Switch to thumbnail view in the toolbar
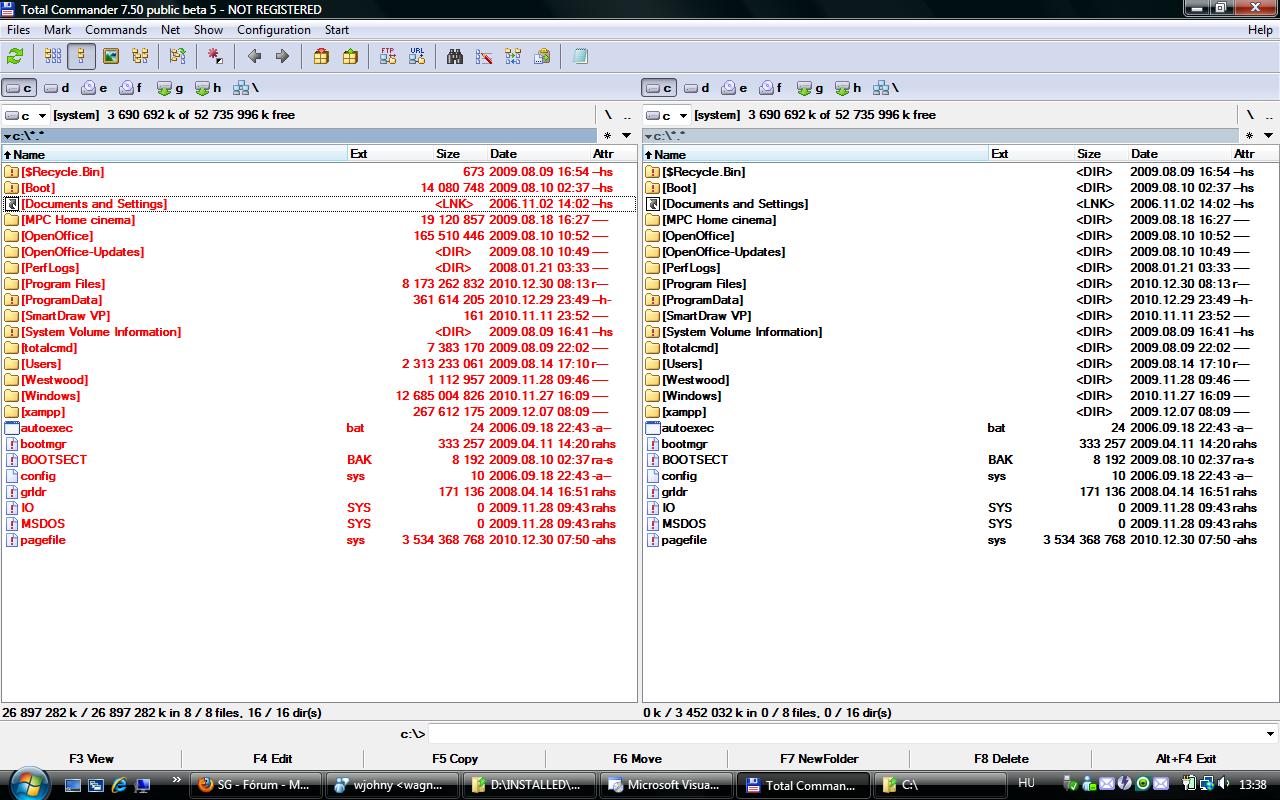1280x800 pixels. click(111, 57)
